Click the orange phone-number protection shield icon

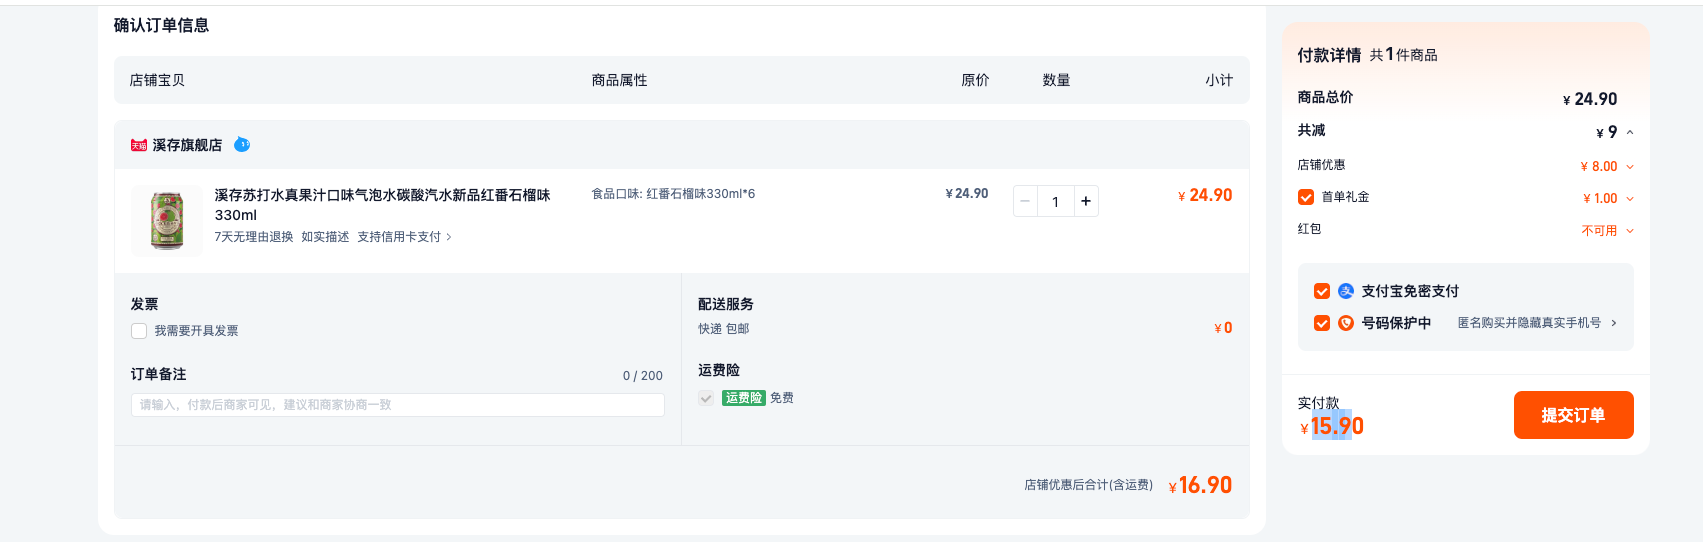[1346, 323]
